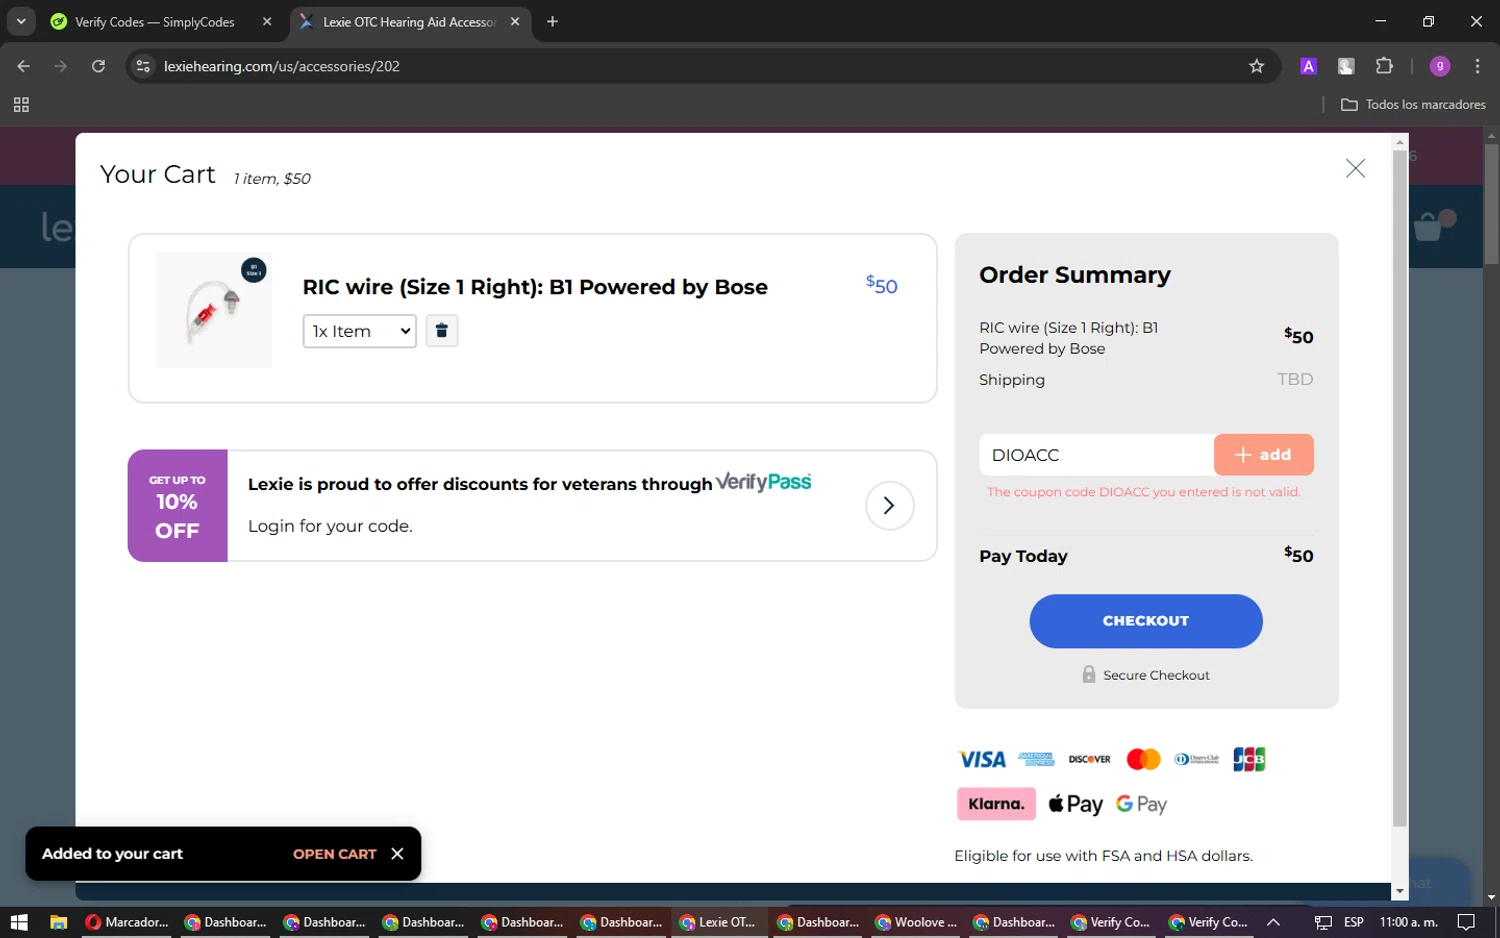Screen dimensions: 1500x938
Task: Open the 1x Item quantity dropdown
Action: (359, 331)
